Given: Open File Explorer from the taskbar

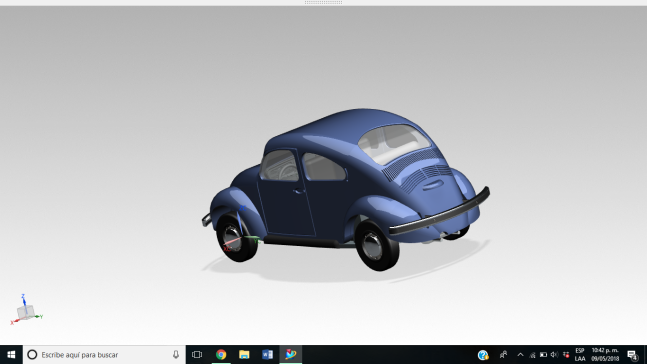Looking at the screenshot, I should tap(244, 355).
